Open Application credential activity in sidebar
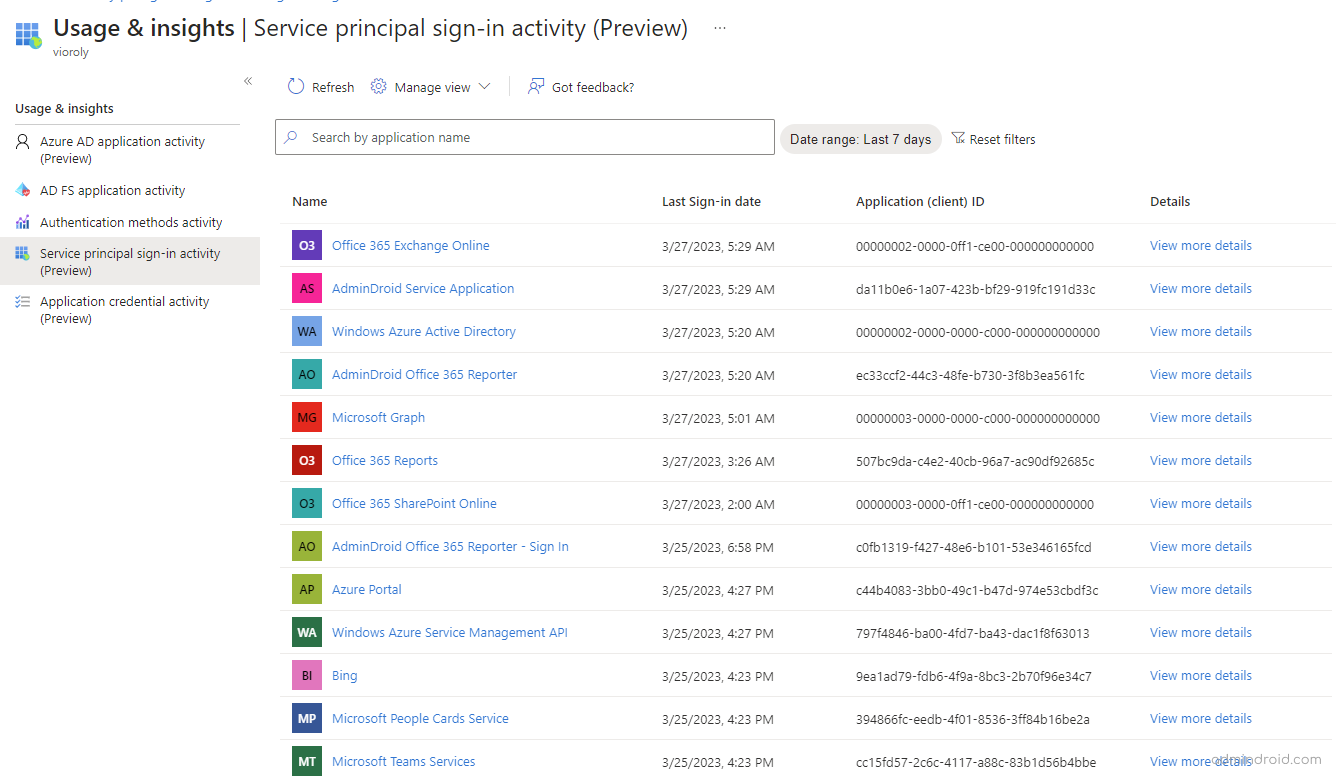This screenshot has height=780, width=1336. pyautogui.click(x=130, y=310)
